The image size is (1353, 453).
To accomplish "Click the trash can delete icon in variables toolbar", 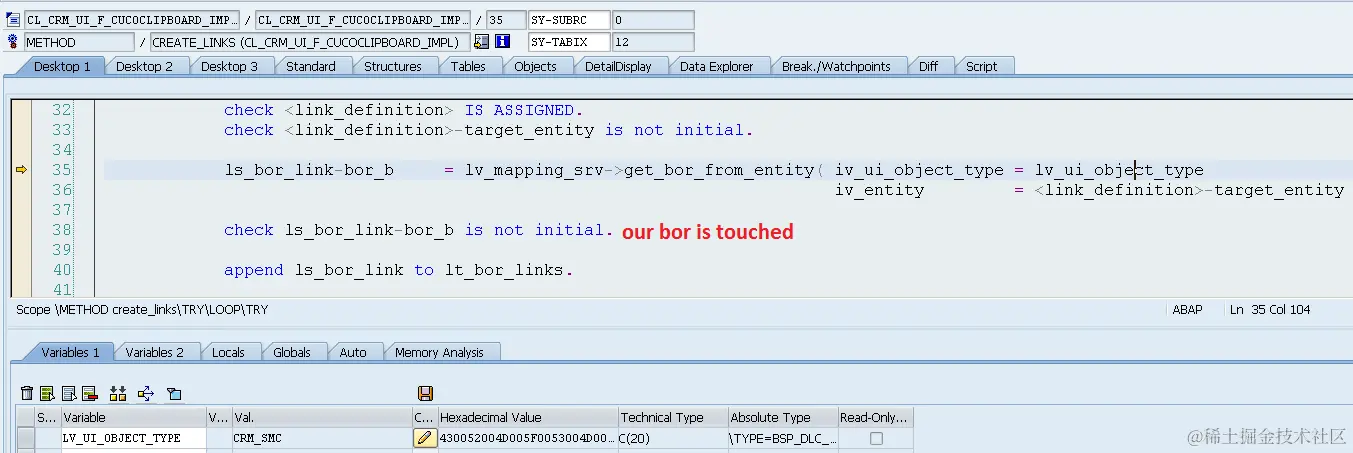I will [x=27, y=394].
